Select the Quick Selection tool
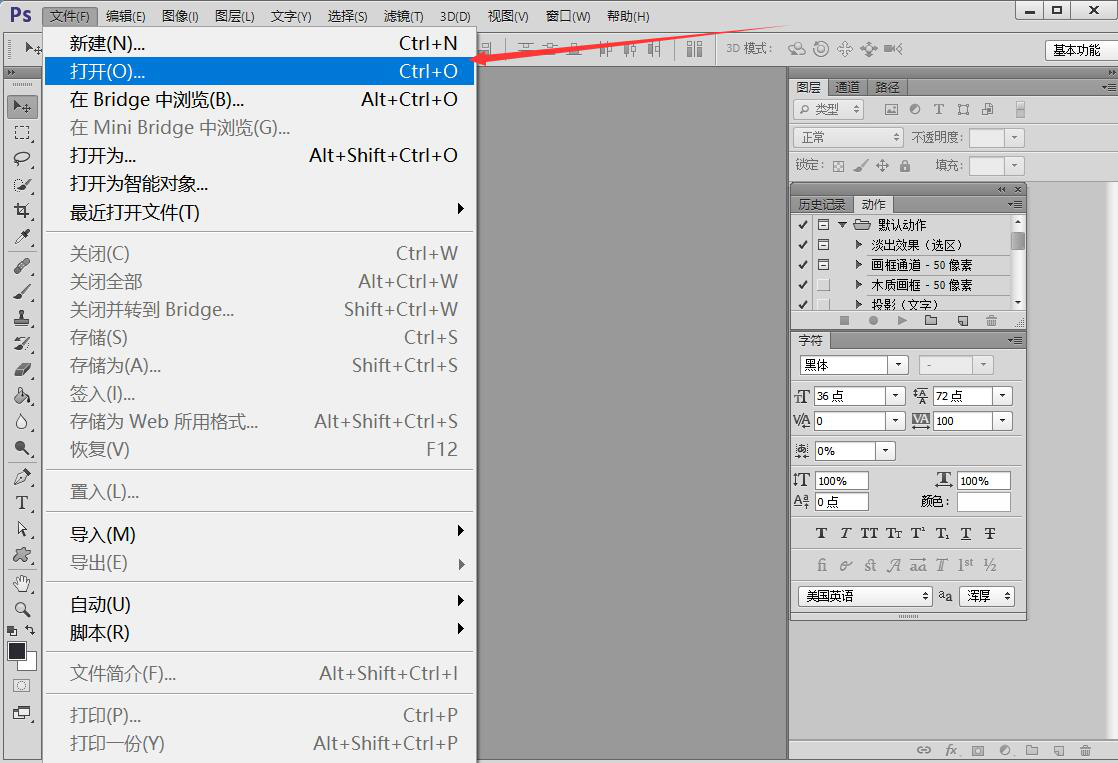Image resolution: width=1118 pixels, height=763 pixels. click(22, 185)
